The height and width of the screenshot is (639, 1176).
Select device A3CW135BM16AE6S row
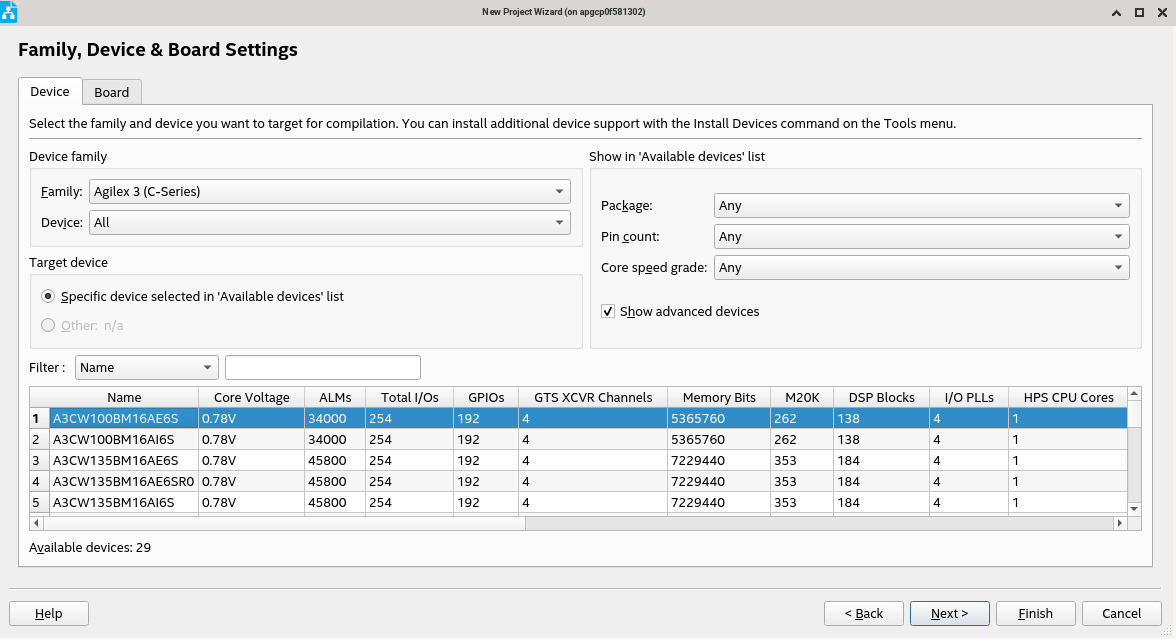115,460
